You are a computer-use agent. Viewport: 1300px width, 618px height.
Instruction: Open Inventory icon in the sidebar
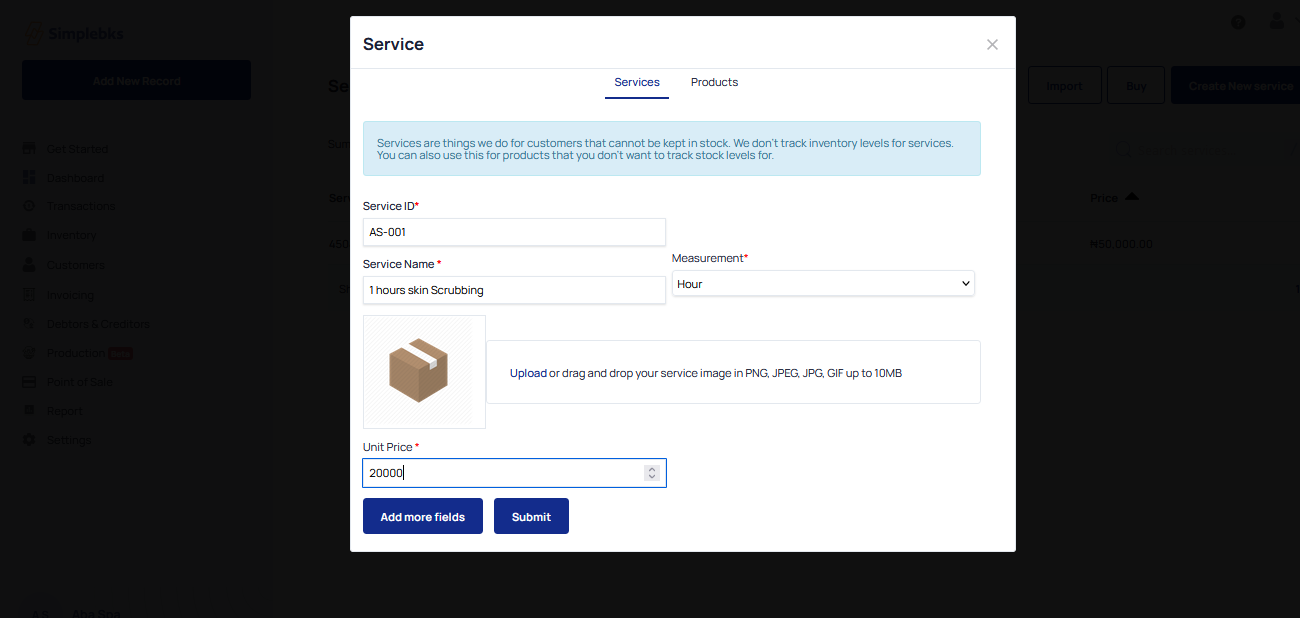click(x=29, y=235)
